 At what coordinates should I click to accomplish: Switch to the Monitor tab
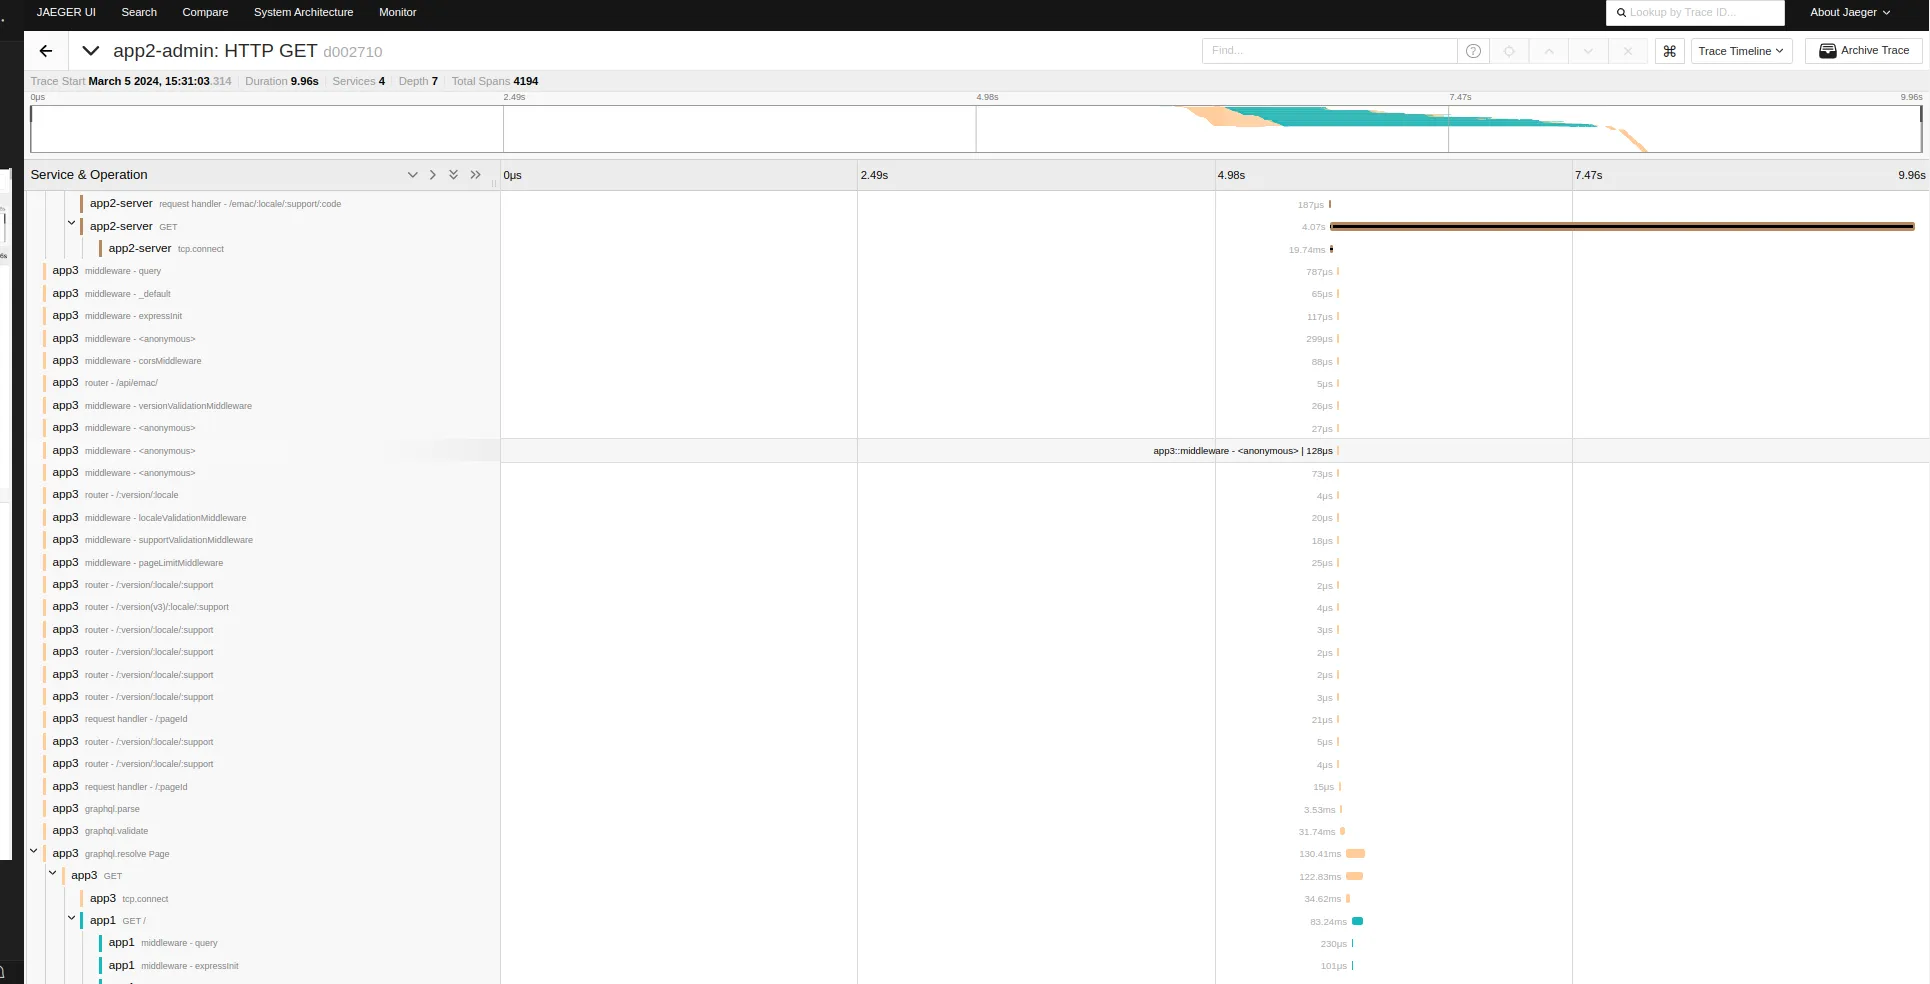point(397,12)
